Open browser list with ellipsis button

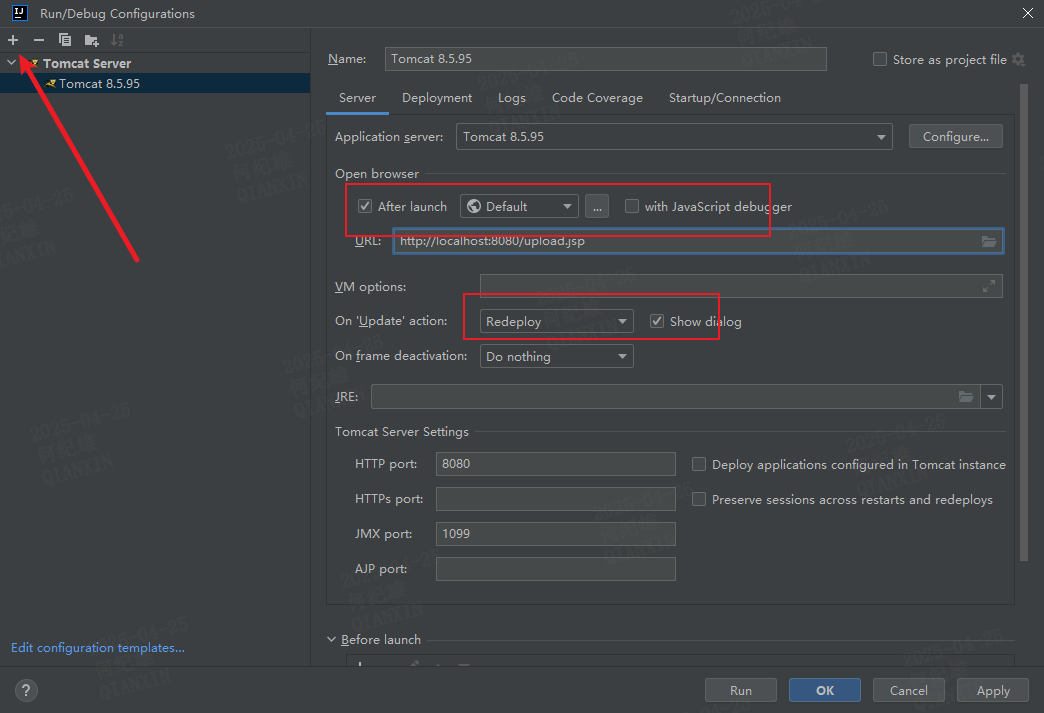(597, 206)
